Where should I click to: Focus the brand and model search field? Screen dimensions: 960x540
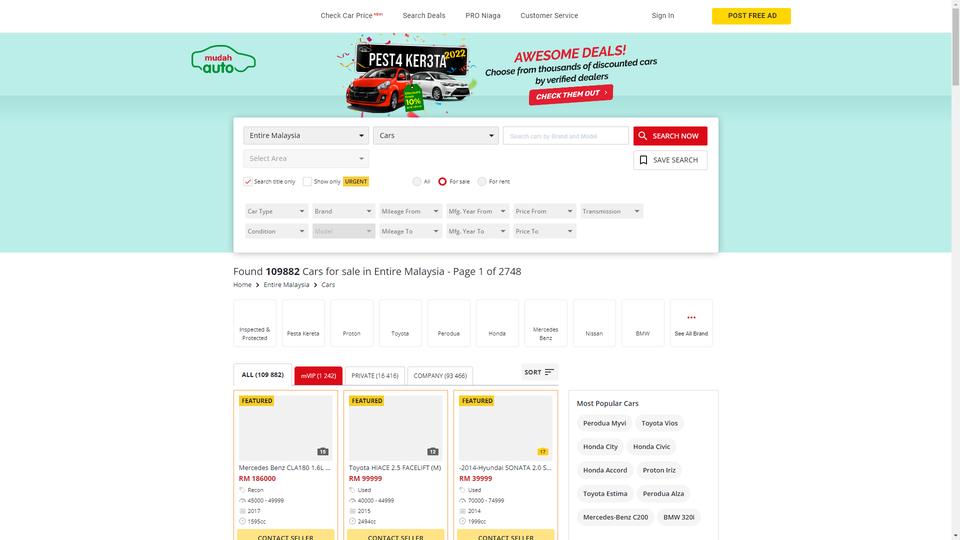[x=566, y=136]
